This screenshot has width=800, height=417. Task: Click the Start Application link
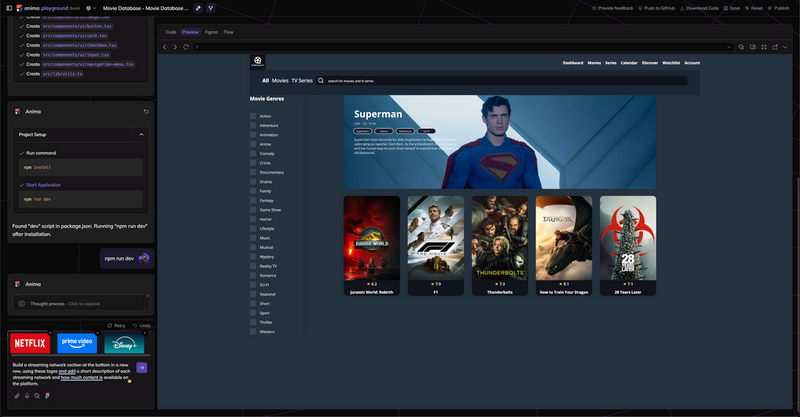point(43,185)
